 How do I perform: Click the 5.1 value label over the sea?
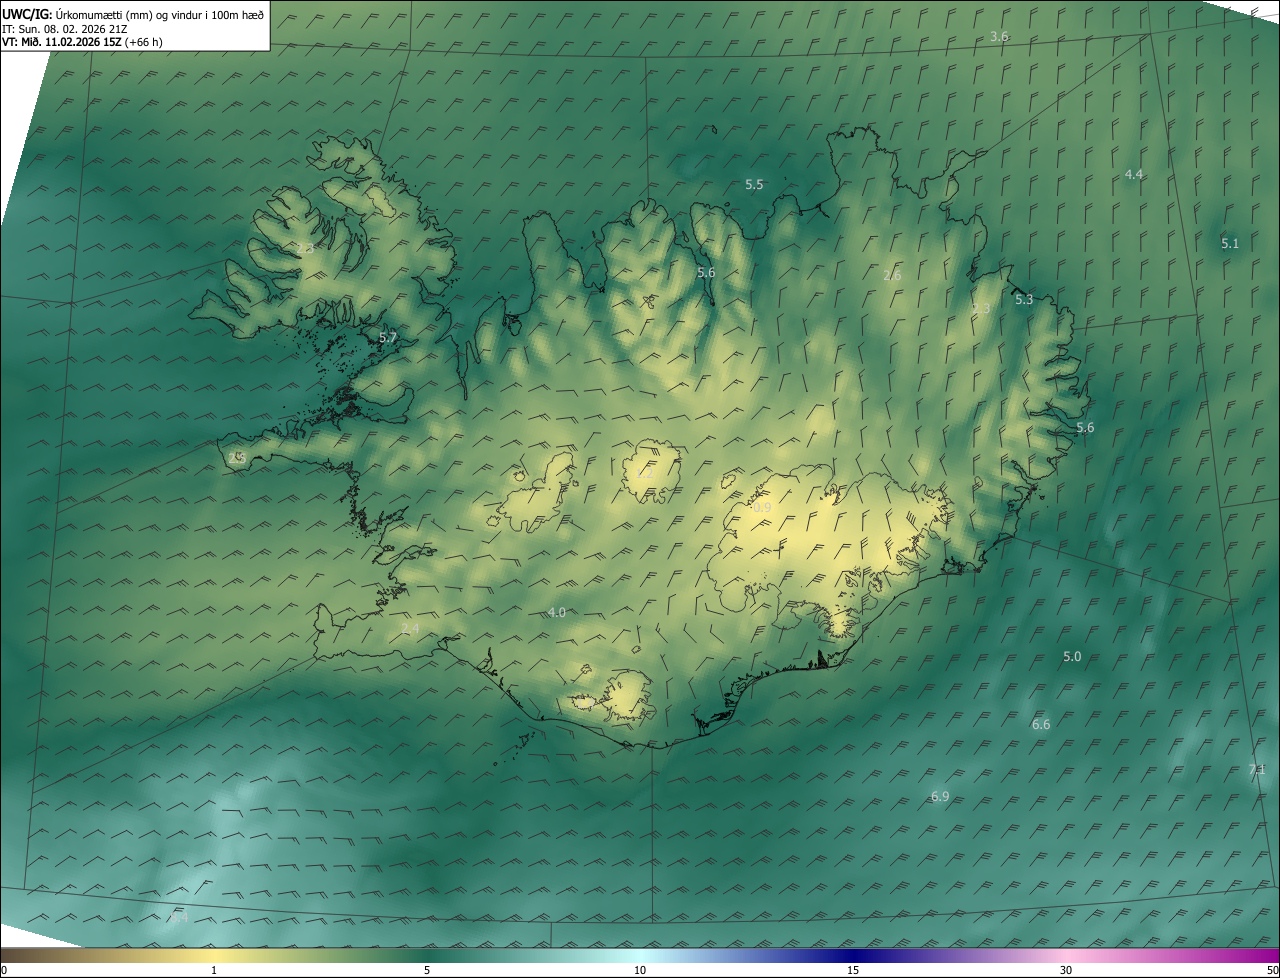(x=1230, y=244)
